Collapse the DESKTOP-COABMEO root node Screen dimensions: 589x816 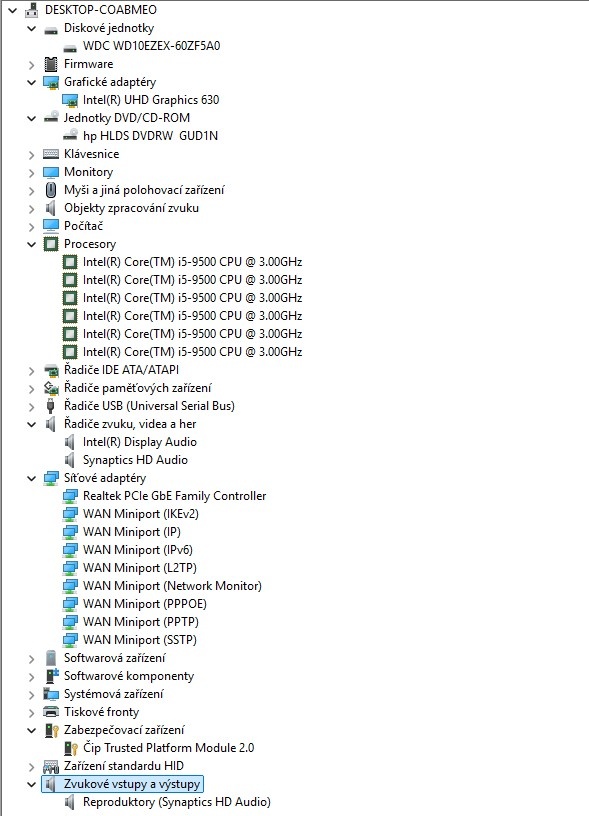coord(12,10)
